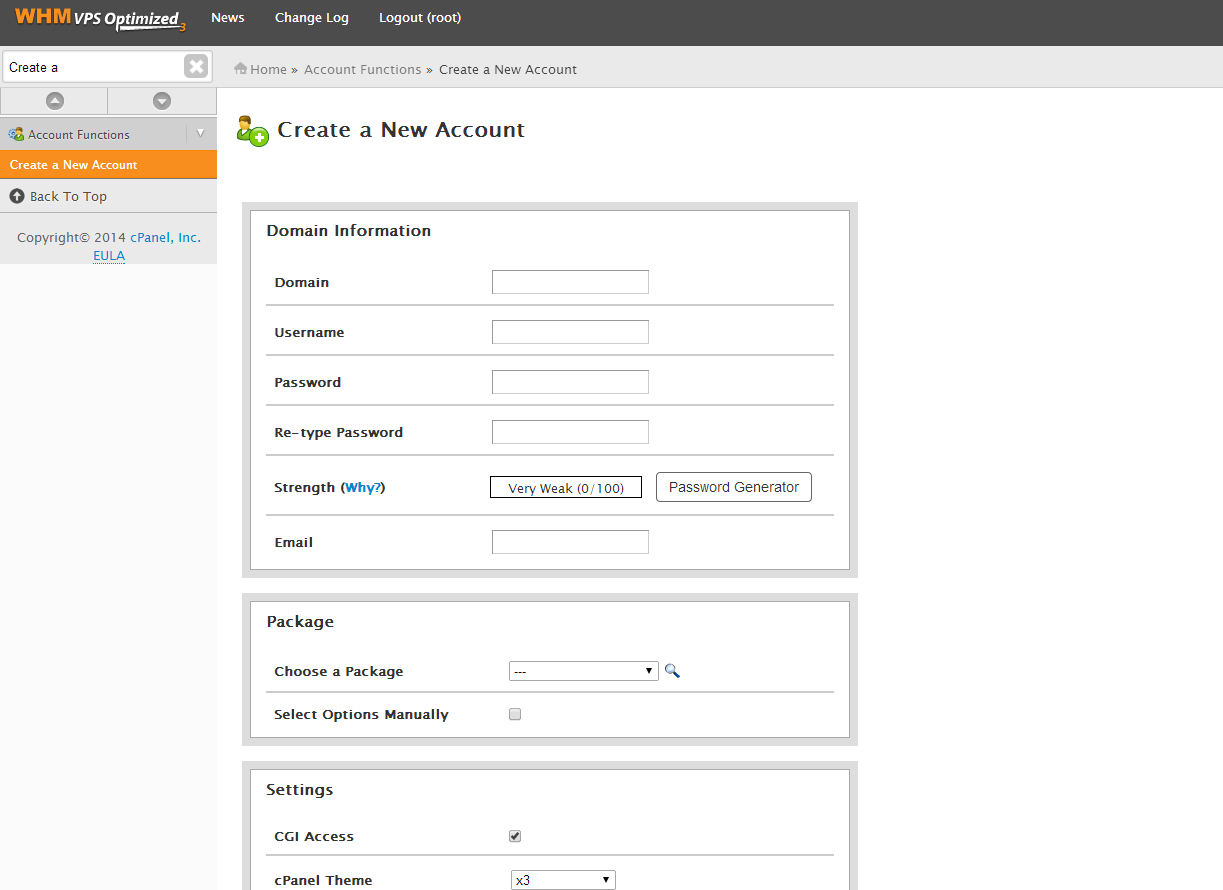Screen dimensions: 1223x890
Task: Click the Account Functions group icon
Action: pos(16,134)
